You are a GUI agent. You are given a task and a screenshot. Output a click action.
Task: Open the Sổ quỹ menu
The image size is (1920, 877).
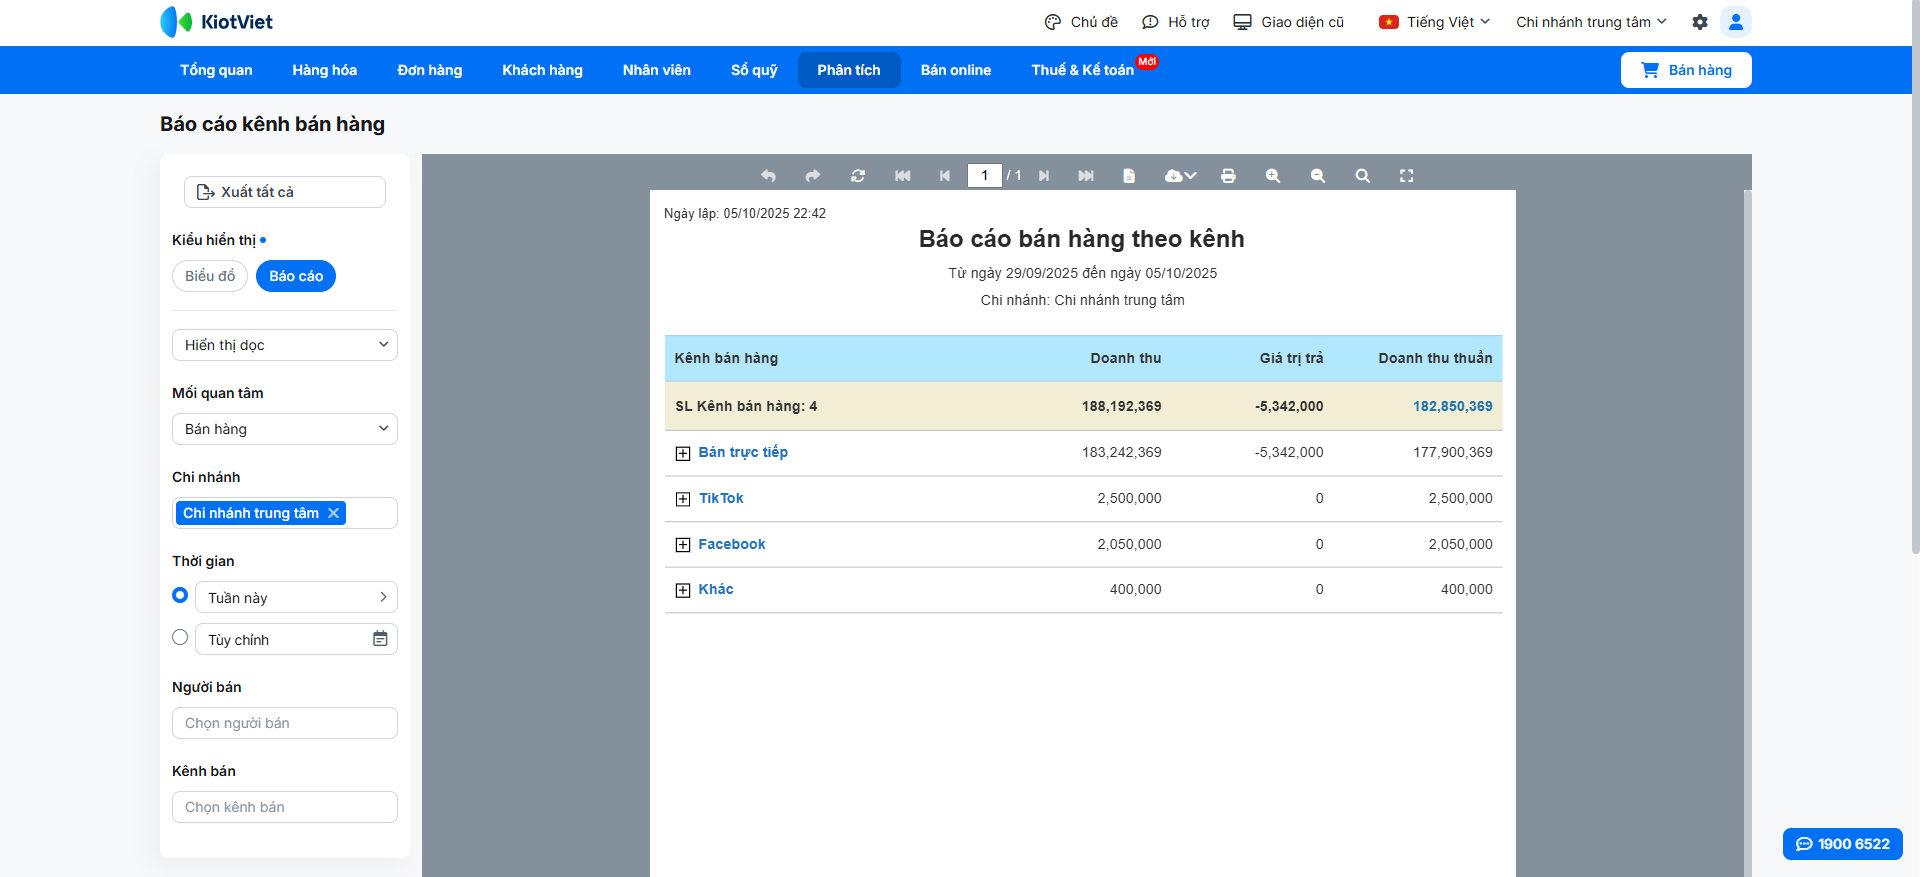coord(754,70)
